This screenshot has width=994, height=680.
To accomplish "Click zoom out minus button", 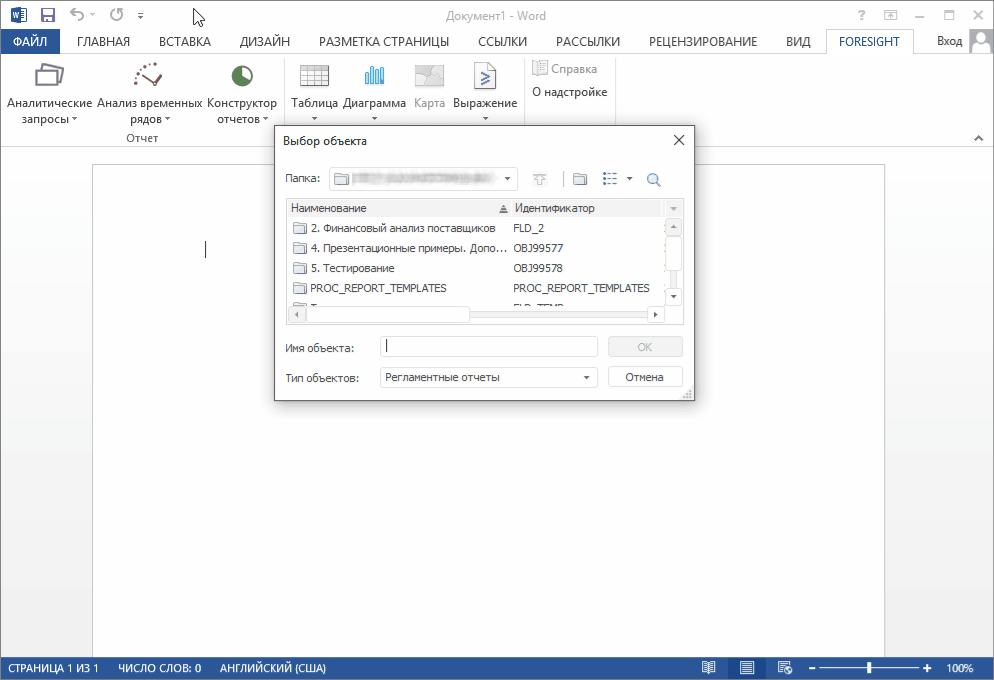I will 812,668.
